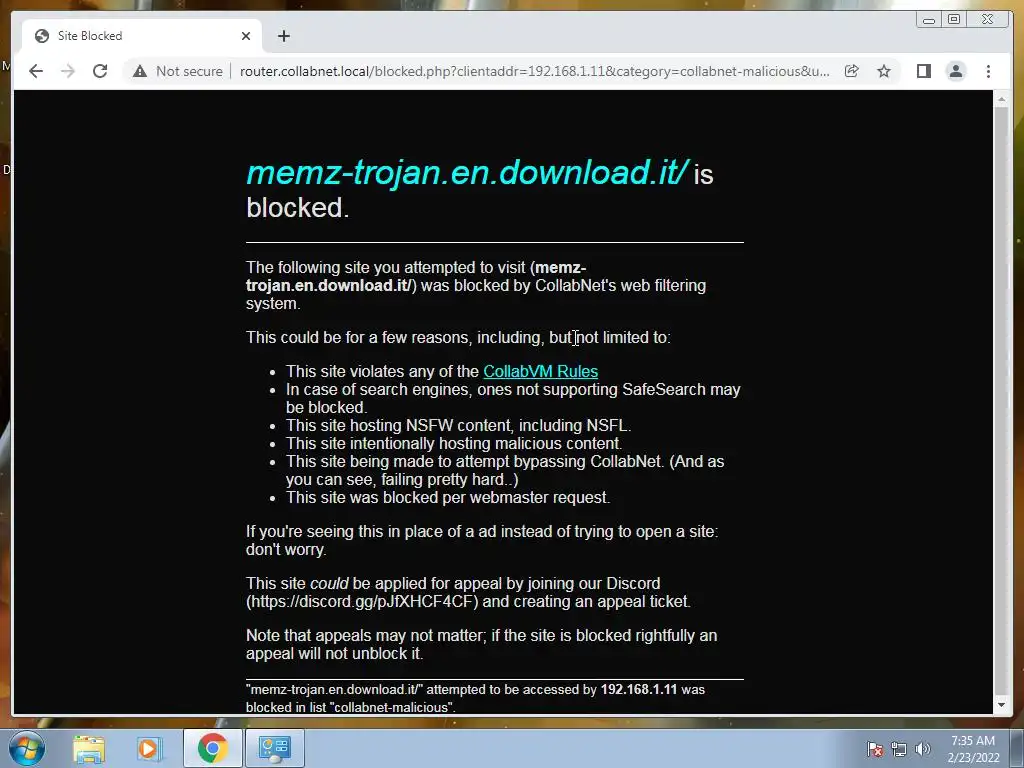The height and width of the screenshot is (768, 1024).
Task: Minimize the Chrome window
Action: point(929,20)
